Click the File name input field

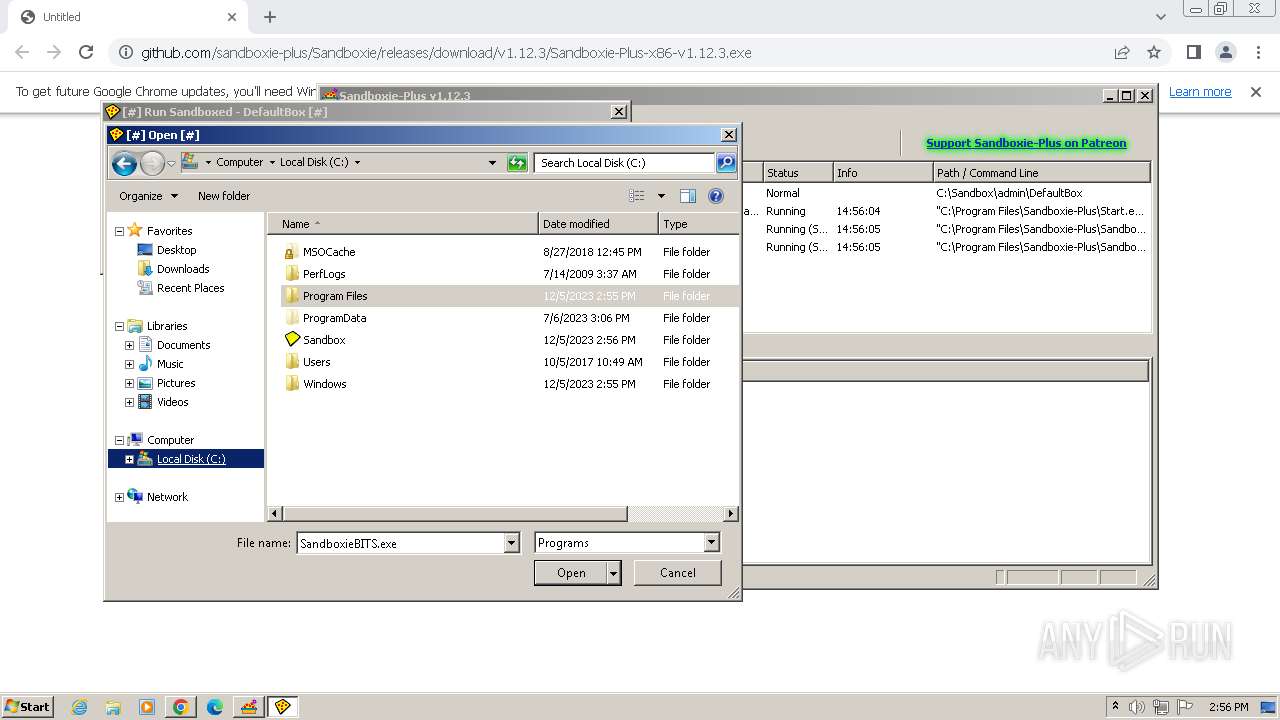(x=400, y=543)
